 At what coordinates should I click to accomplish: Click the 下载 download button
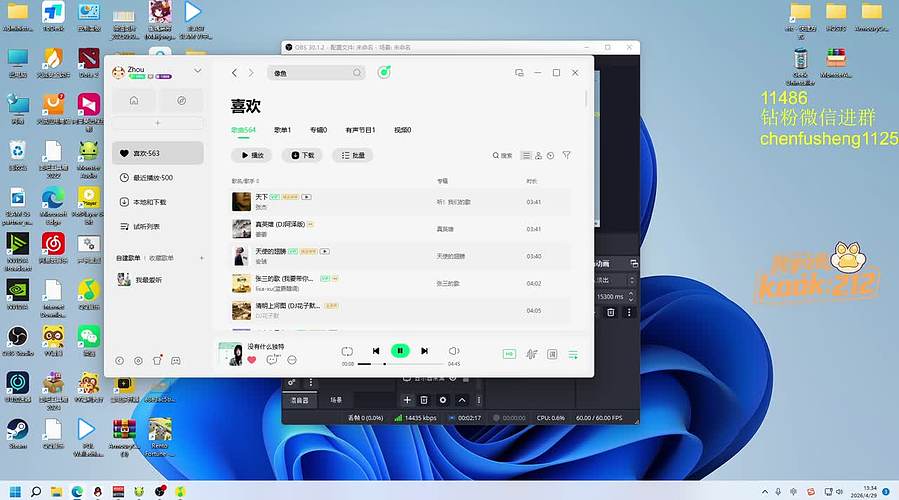[302, 155]
